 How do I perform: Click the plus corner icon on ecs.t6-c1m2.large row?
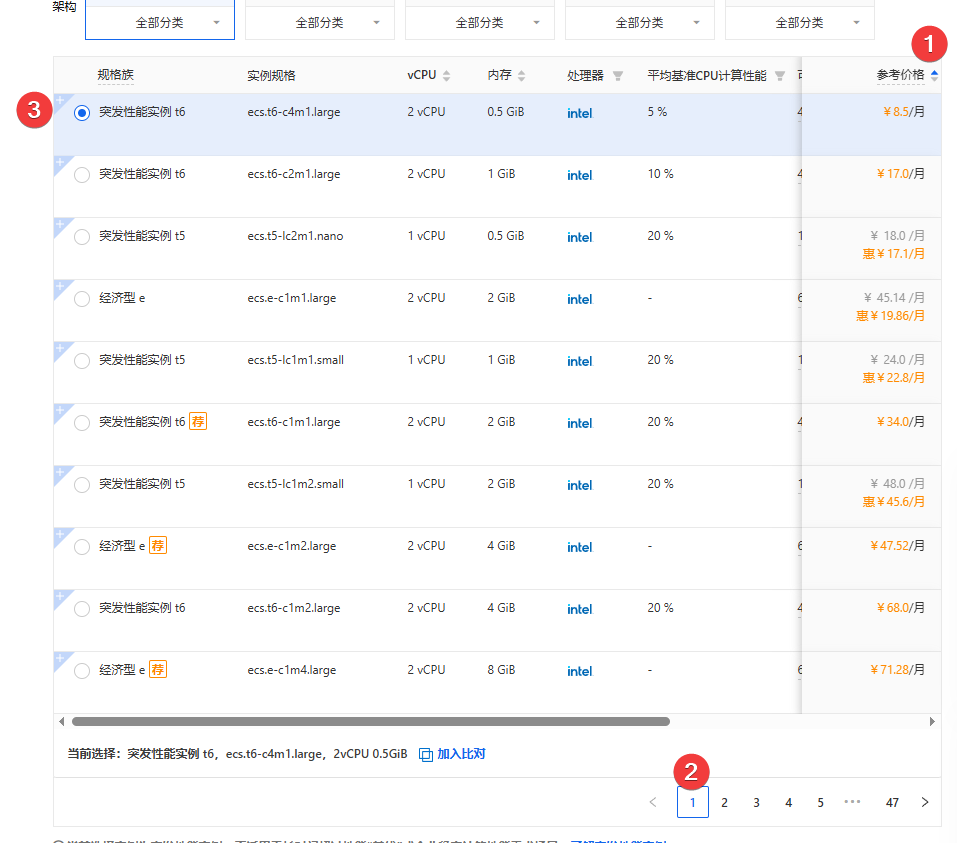[60, 596]
